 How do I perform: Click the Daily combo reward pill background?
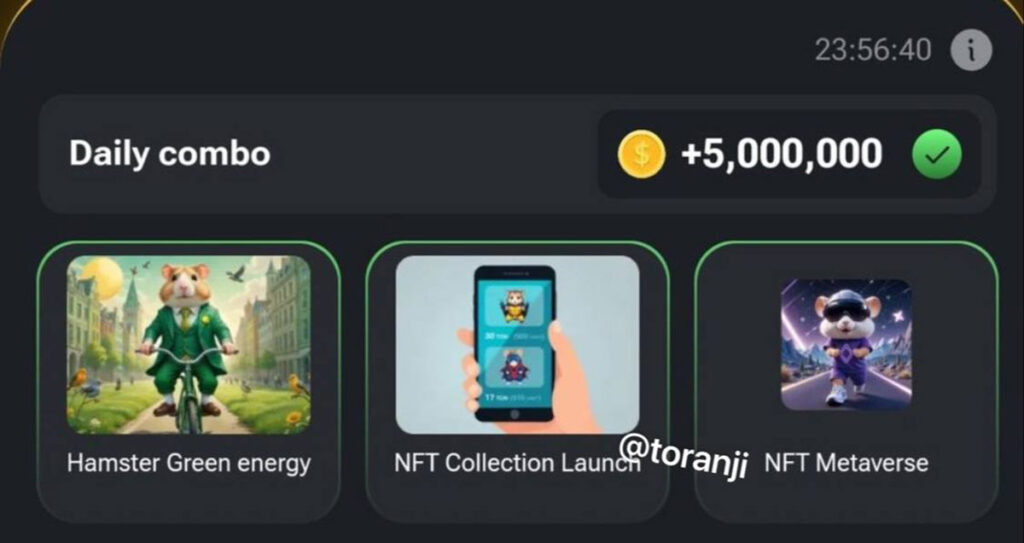pyautogui.click(x=790, y=154)
